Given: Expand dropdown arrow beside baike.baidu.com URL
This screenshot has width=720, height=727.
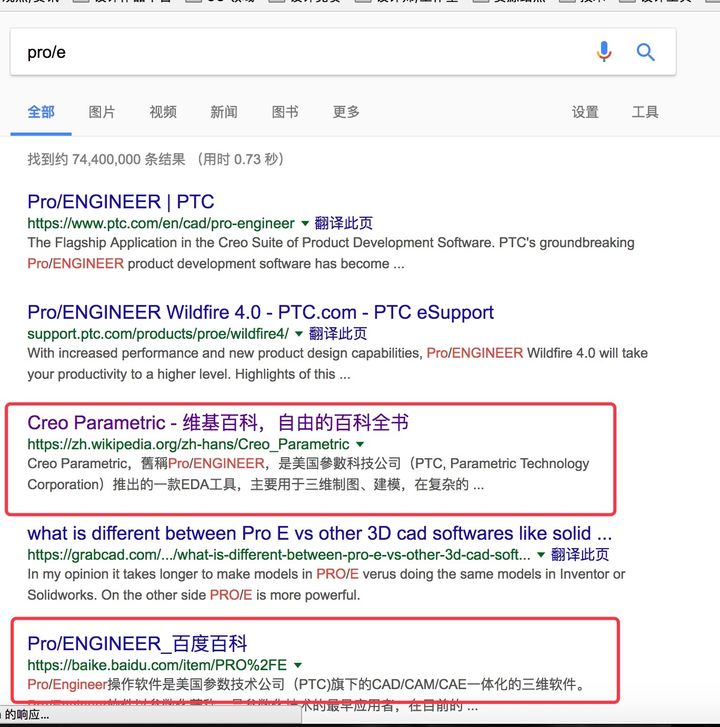Looking at the screenshot, I should point(298,665).
